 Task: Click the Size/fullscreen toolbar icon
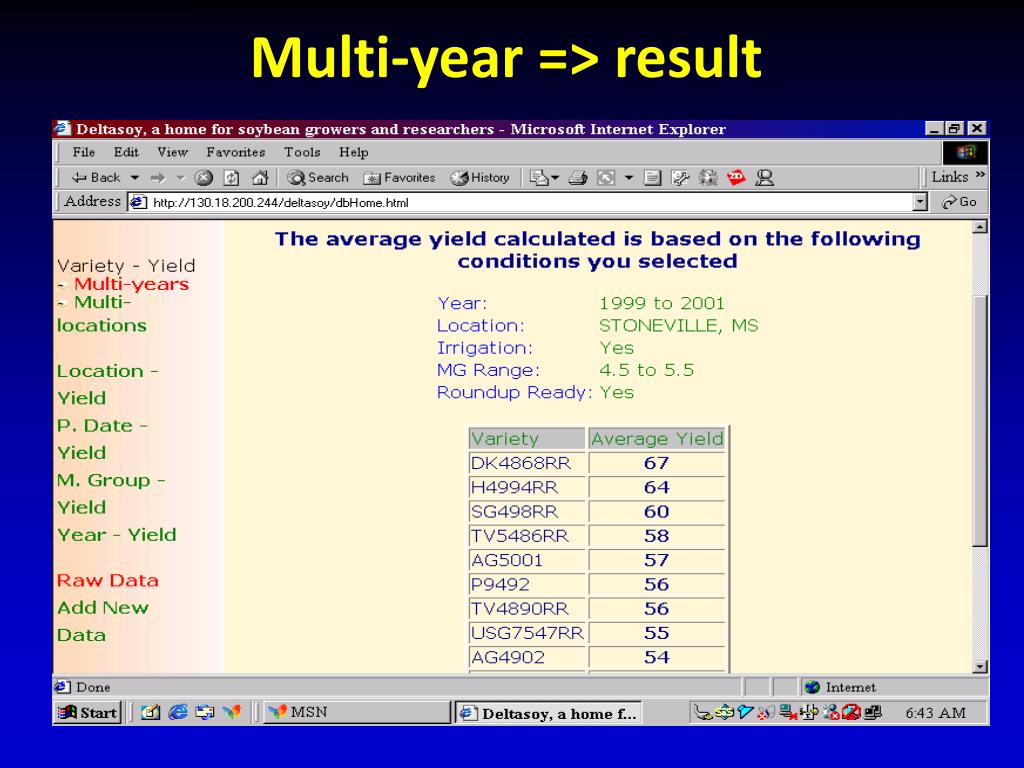coord(607,178)
